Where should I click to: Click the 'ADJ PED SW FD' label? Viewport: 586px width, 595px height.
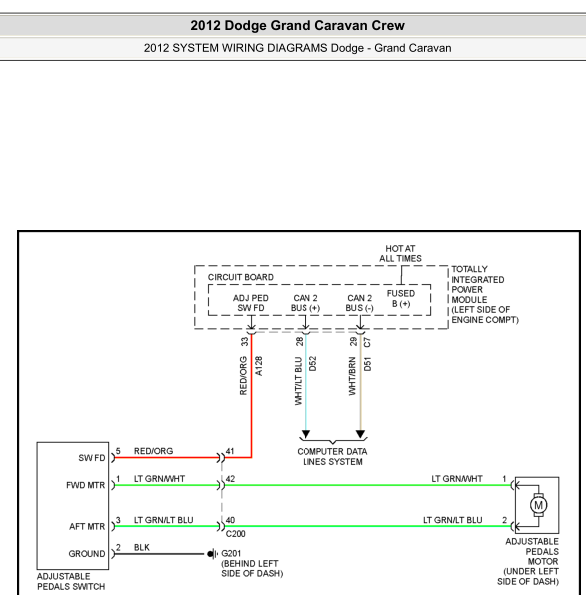(250, 303)
